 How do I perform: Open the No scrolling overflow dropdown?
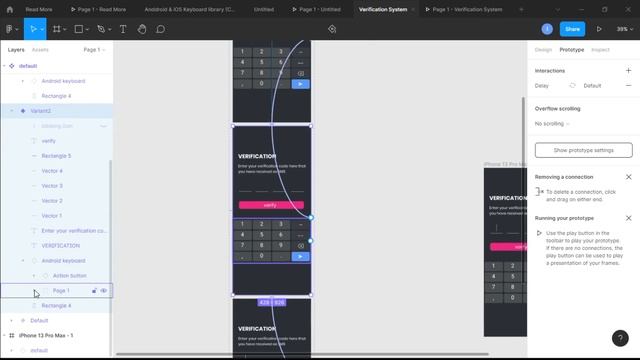pos(552,124)
